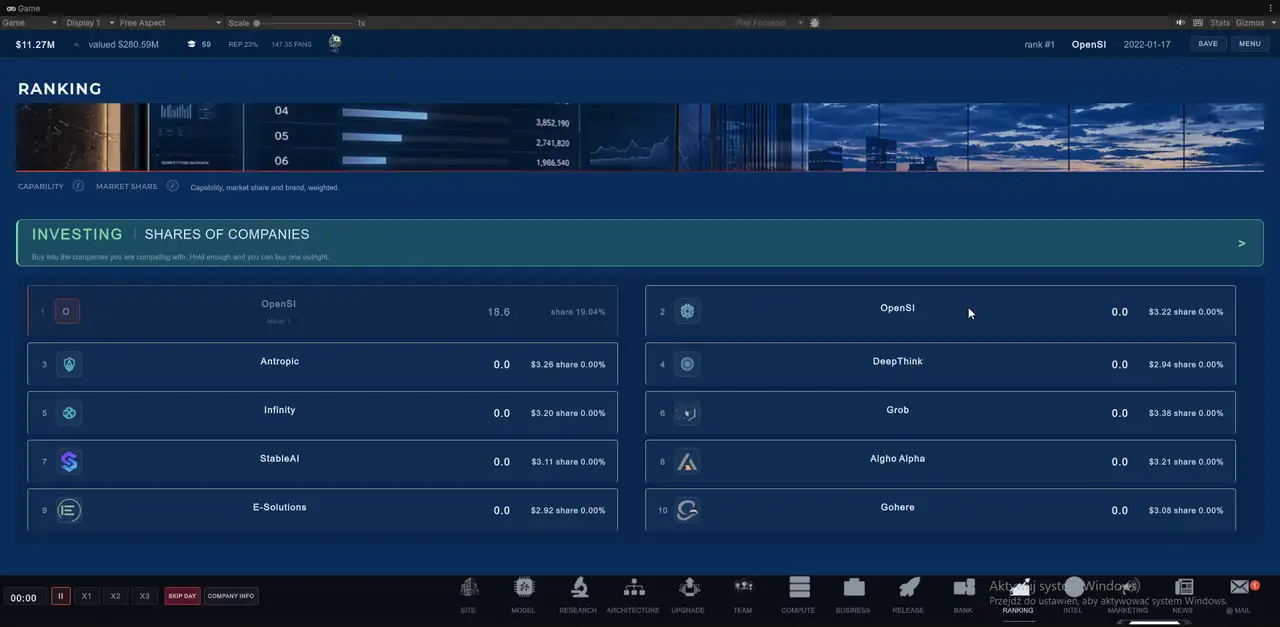Viewport: 1280px width, 627px height.
Task: Click the Gohere company logo
Action: click(687, 511)
